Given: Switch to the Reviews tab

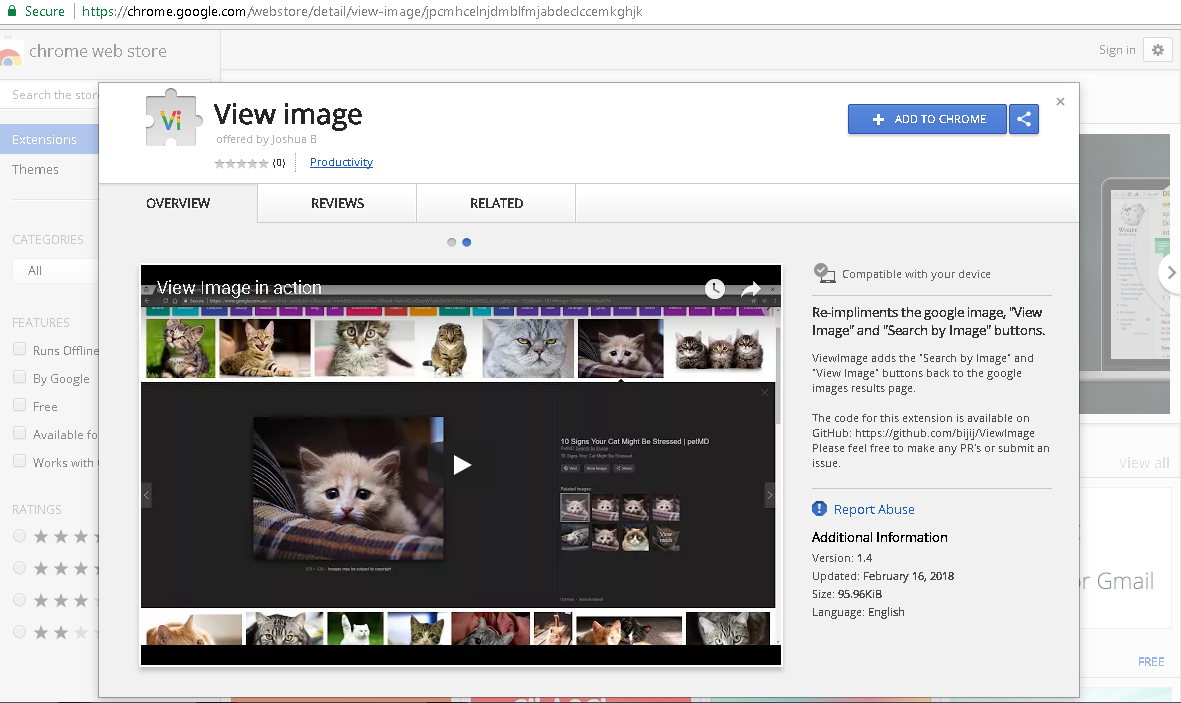Looking at the screenshot, I should click(x=337, y=203).
